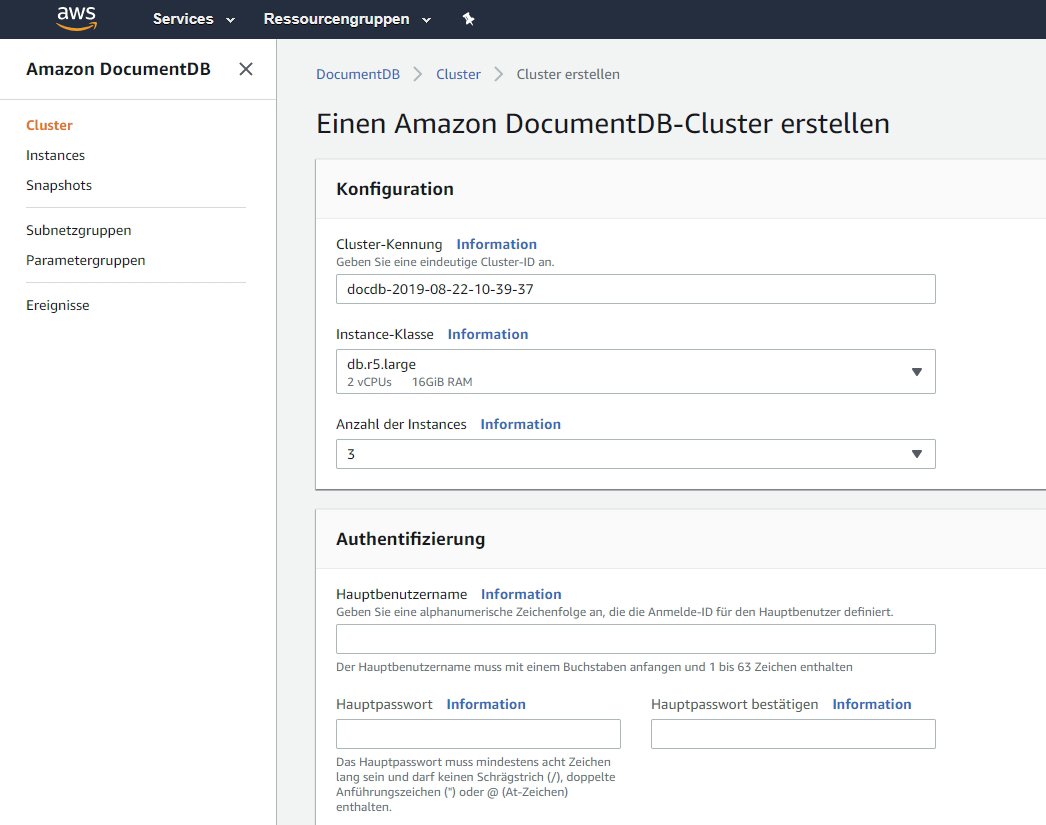Click the Cluster-Kennung input field
The width and height of the screenshot is (1046, 825).
coord(635,289)
